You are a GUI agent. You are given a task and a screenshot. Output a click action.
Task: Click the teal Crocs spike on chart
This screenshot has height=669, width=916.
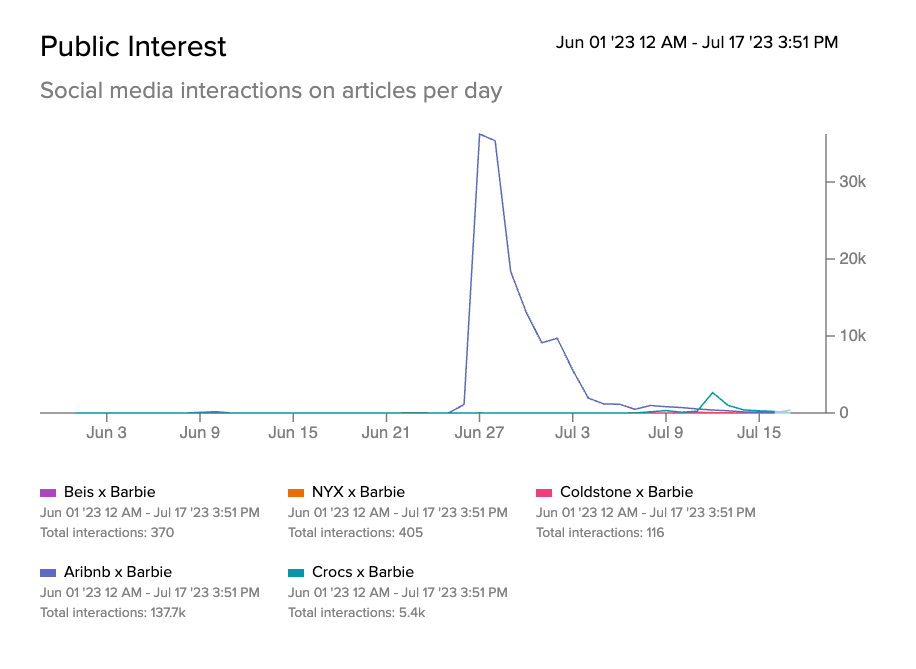point(713,392)
